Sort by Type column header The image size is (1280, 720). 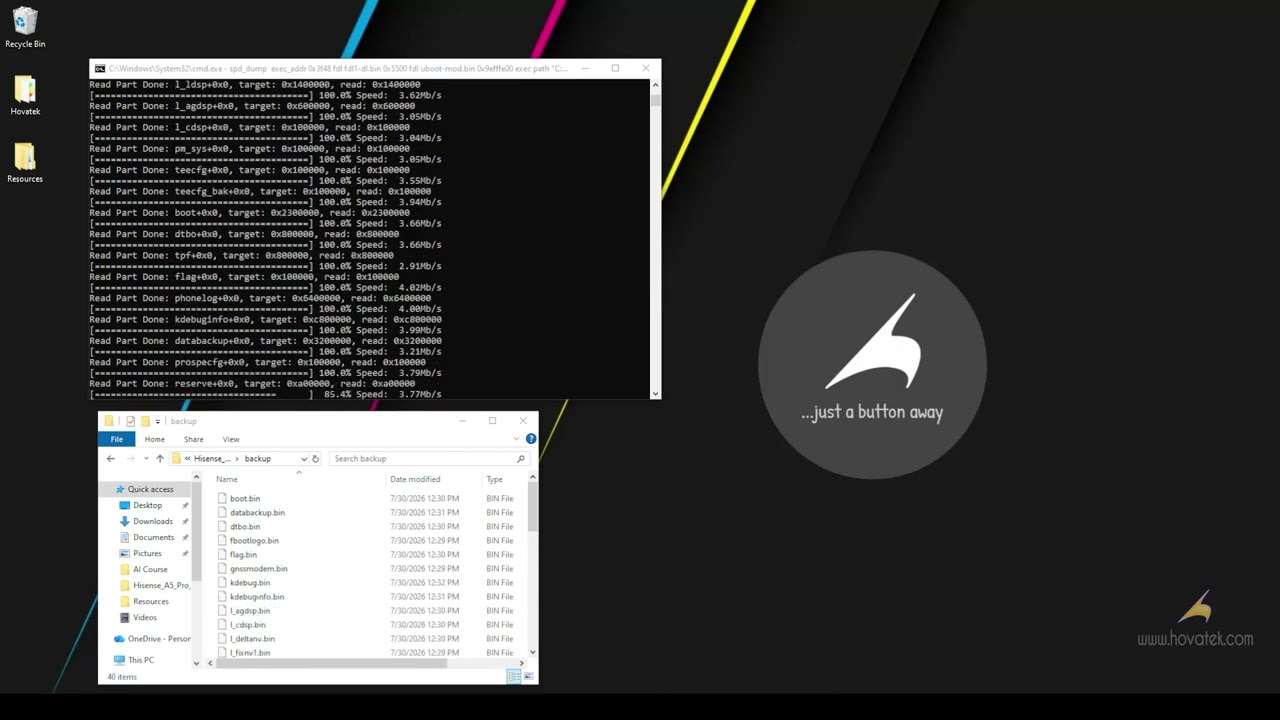(494, 479)
